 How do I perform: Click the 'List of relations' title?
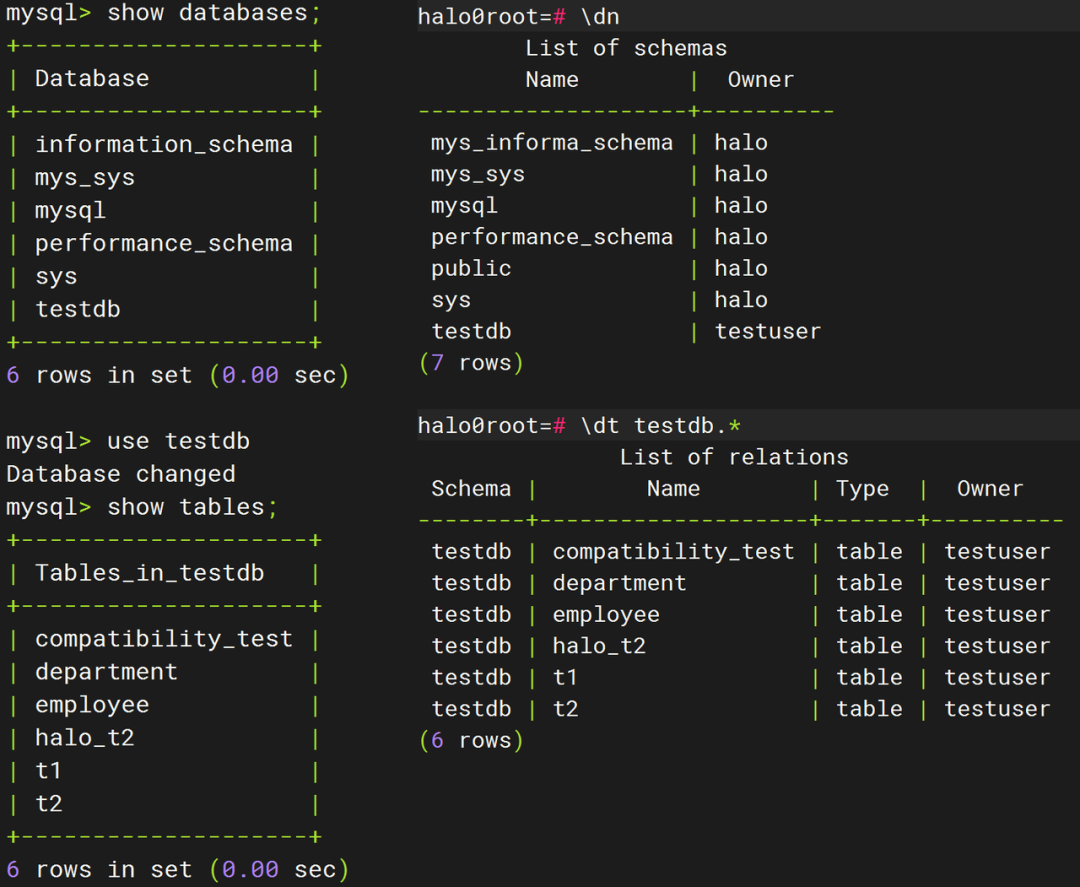[734, 458]
